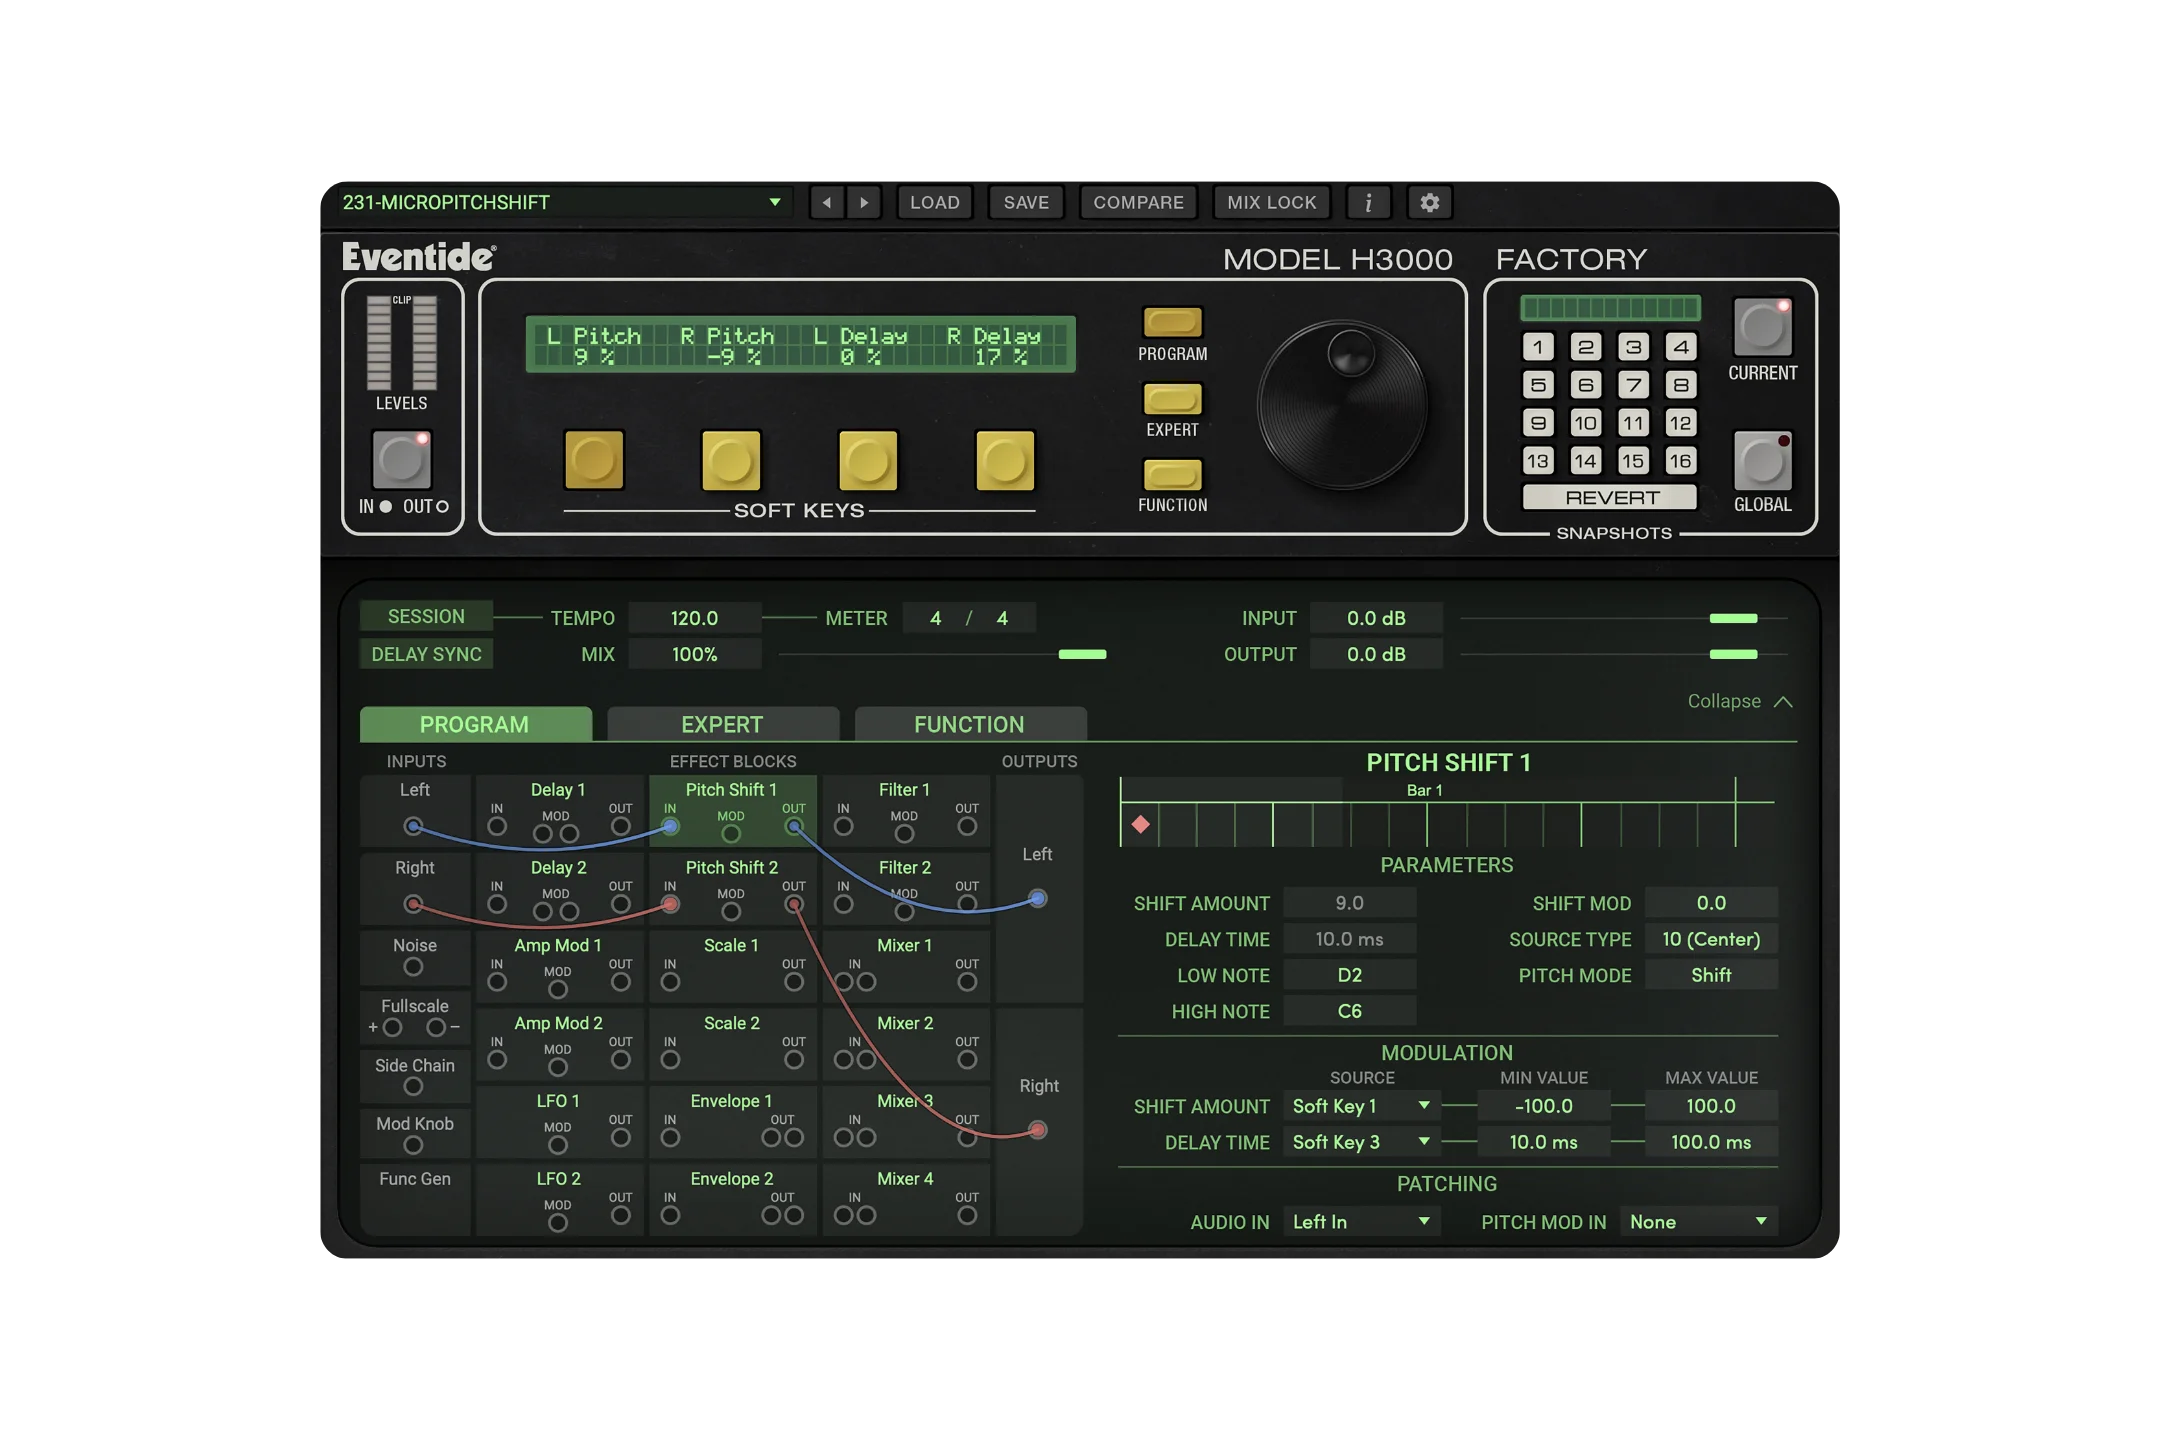Switch to the EXPERT tab
The image size is (2160, 1440).
click(722, 724)
